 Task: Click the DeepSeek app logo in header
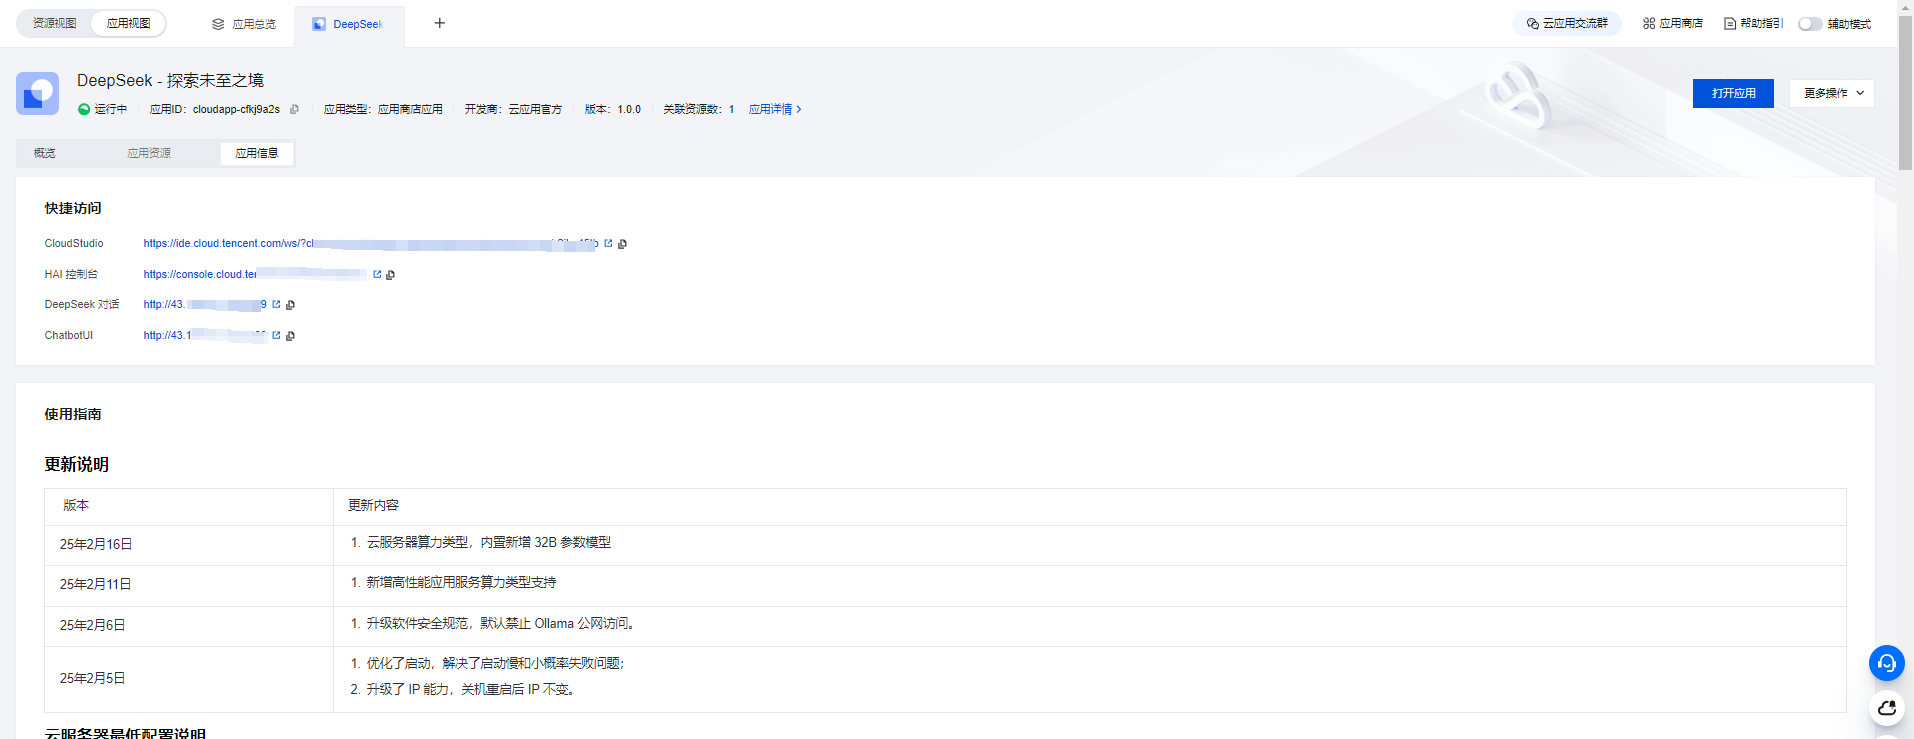pos(37,93)
